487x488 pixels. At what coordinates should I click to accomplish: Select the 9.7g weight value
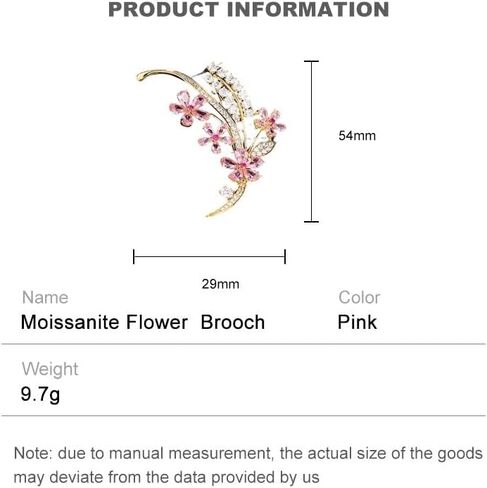click(40, 395)
